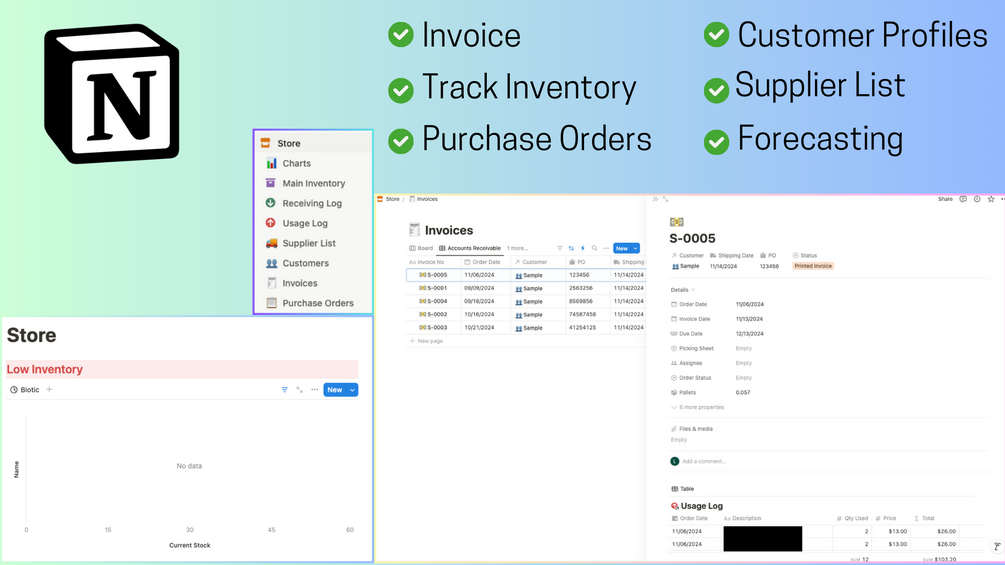Open invoice S-0003 row
Image resolution: width=1005 pixels, height=565 pixels.
437,327
